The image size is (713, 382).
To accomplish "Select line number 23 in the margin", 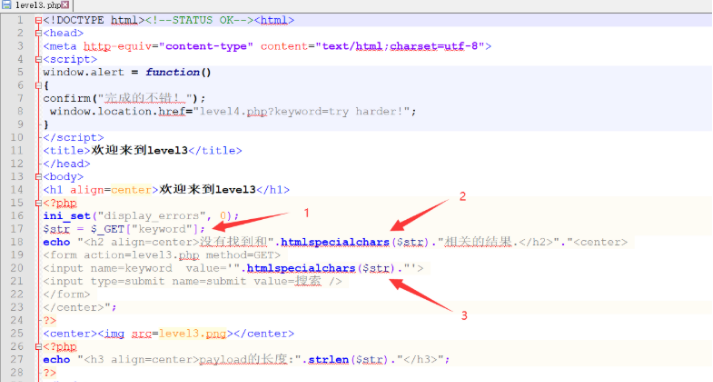I will click(17, 307).
